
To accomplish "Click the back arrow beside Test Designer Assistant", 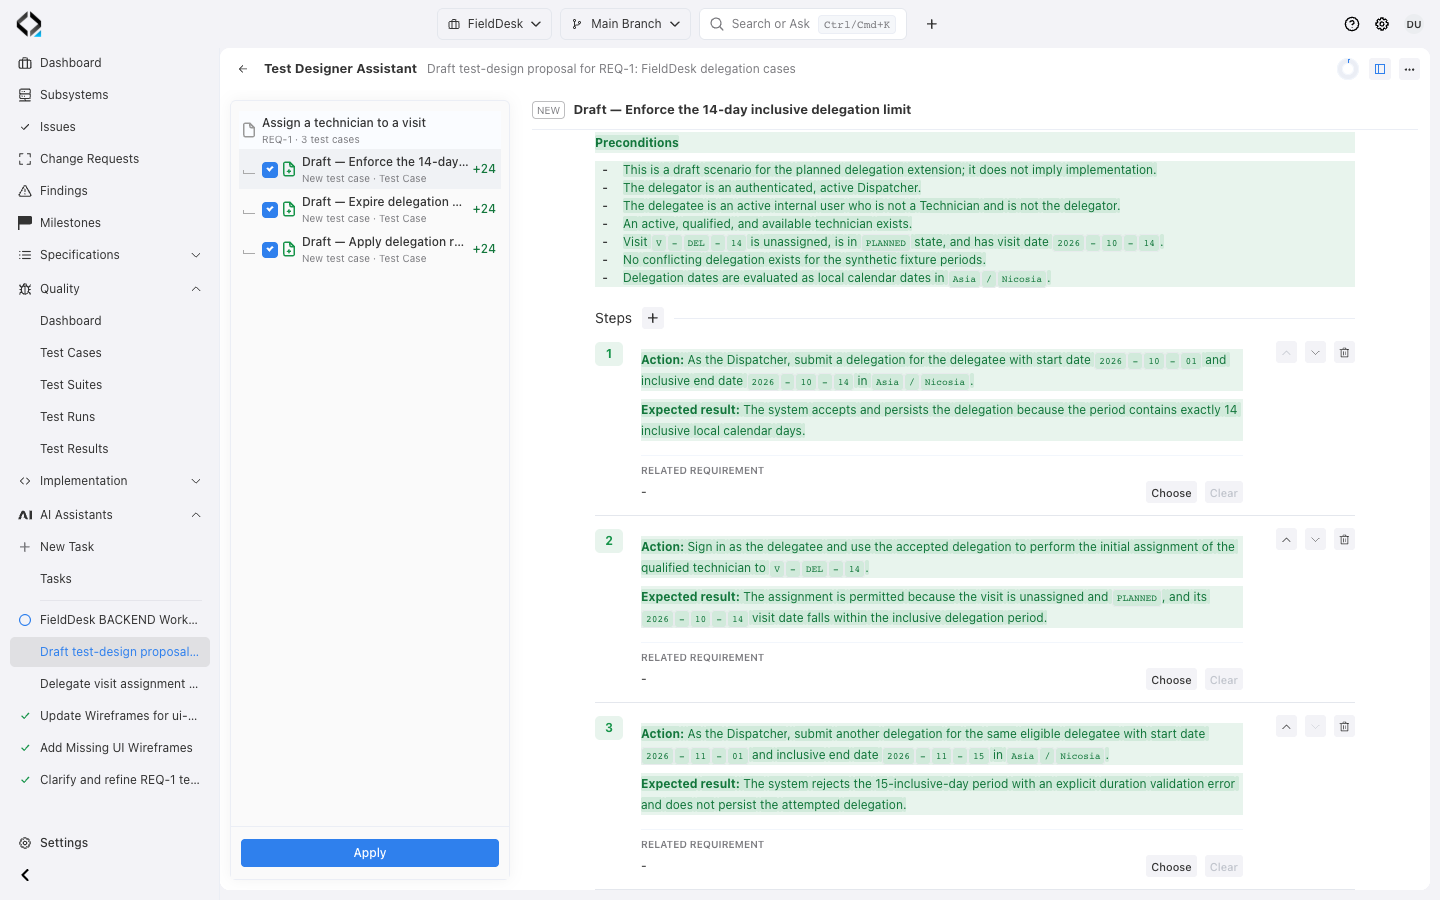I will click(x=243, y=69).
